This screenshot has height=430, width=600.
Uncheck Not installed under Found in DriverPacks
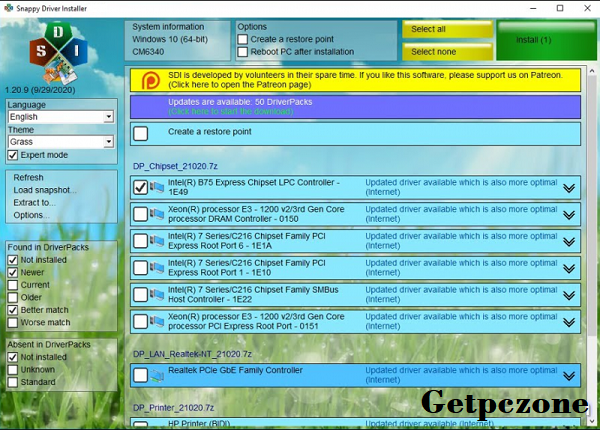(x=13, y=260)
